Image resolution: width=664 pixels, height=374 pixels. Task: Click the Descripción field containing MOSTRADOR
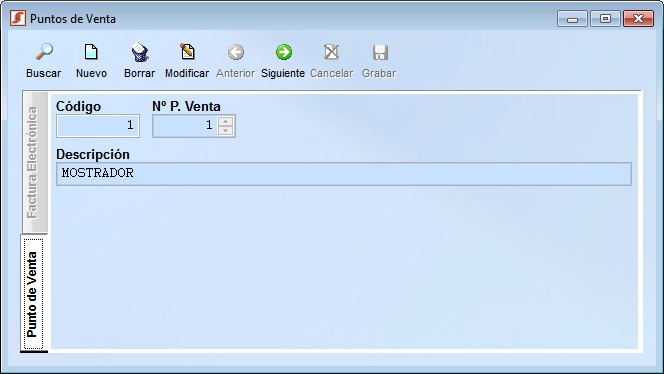pos(344,174)
